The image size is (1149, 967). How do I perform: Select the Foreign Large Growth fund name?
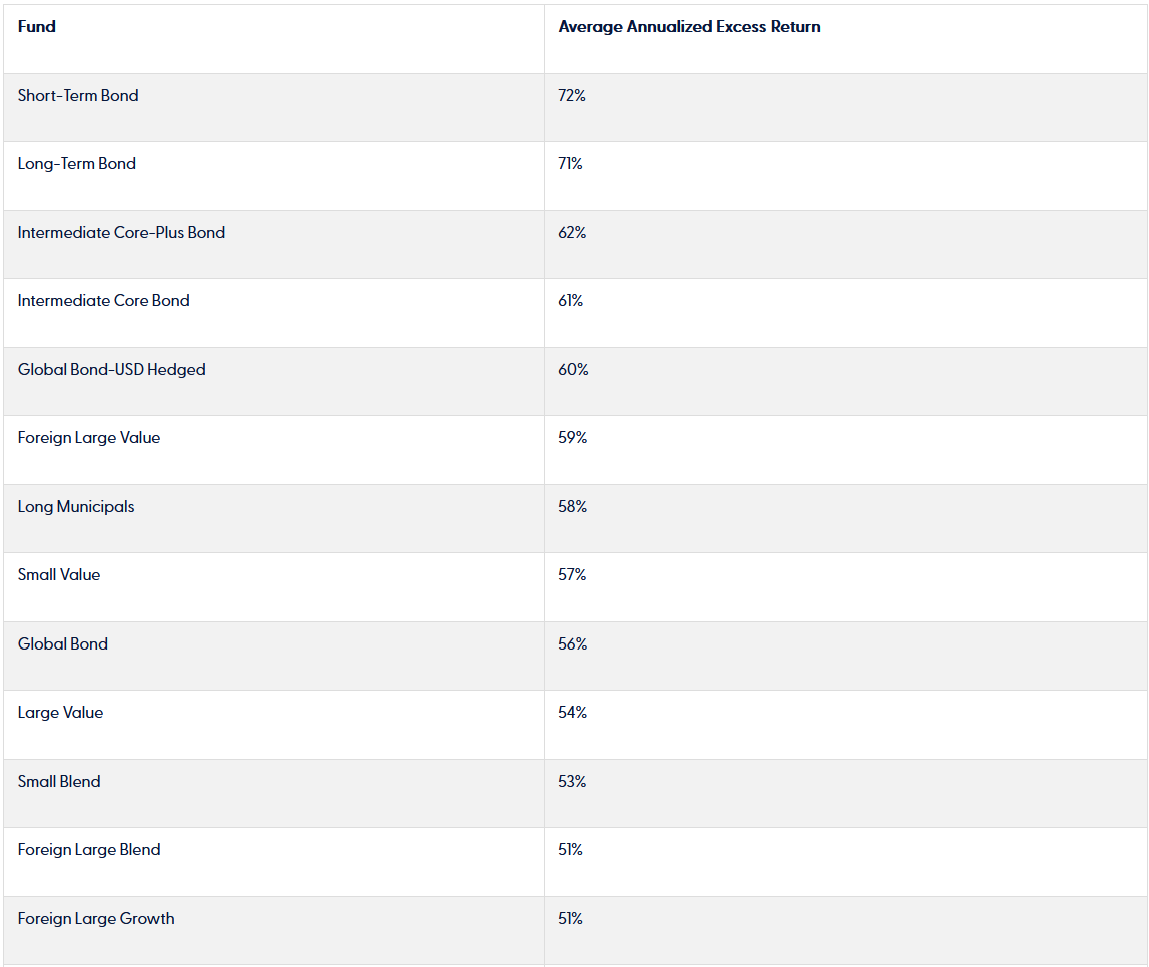pos(96,919)
